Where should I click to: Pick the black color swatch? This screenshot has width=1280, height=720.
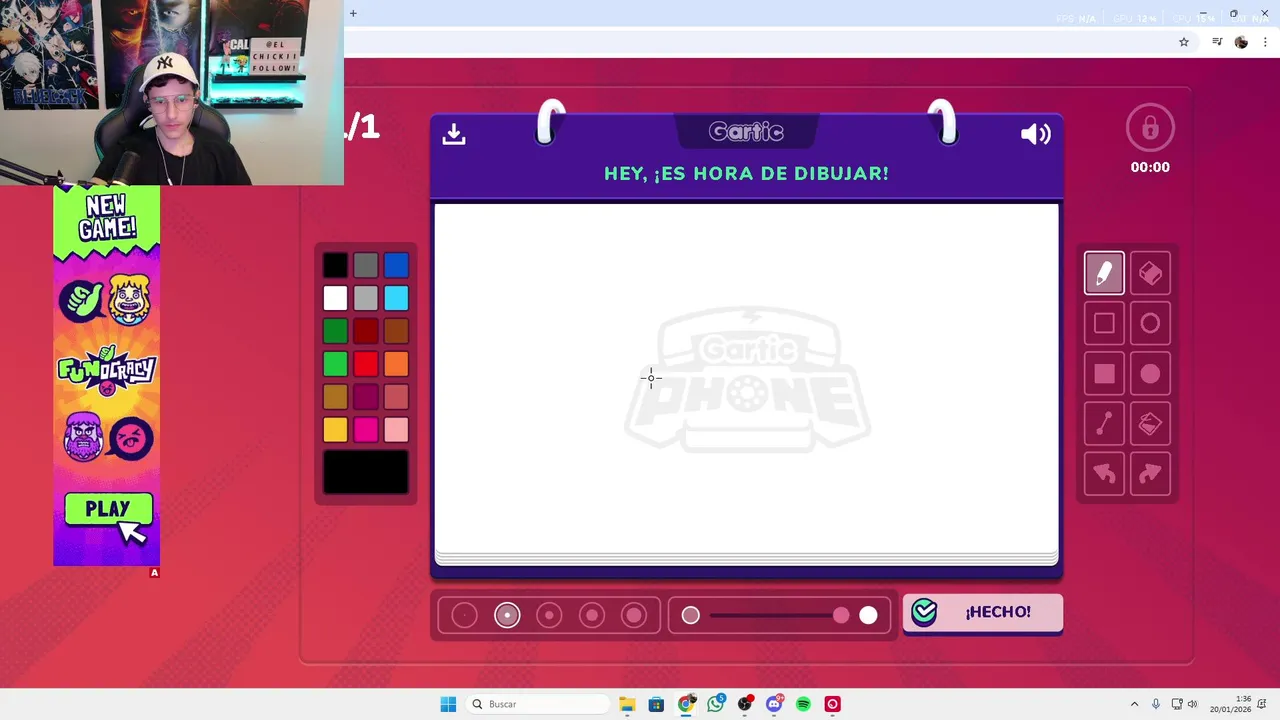click(335, 265)
